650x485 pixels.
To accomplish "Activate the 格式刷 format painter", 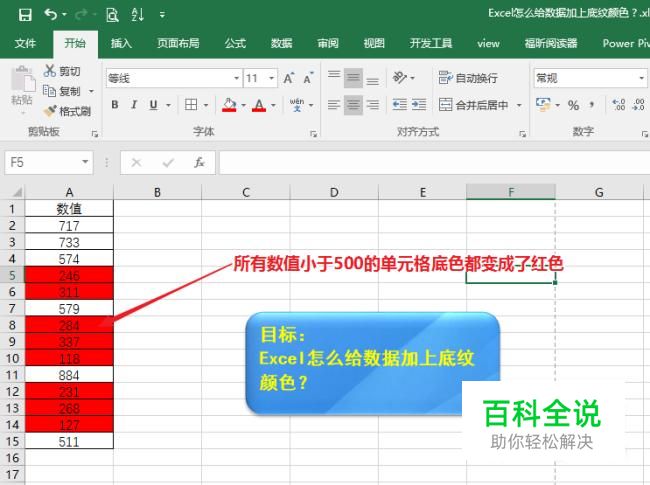I will 67,111.
